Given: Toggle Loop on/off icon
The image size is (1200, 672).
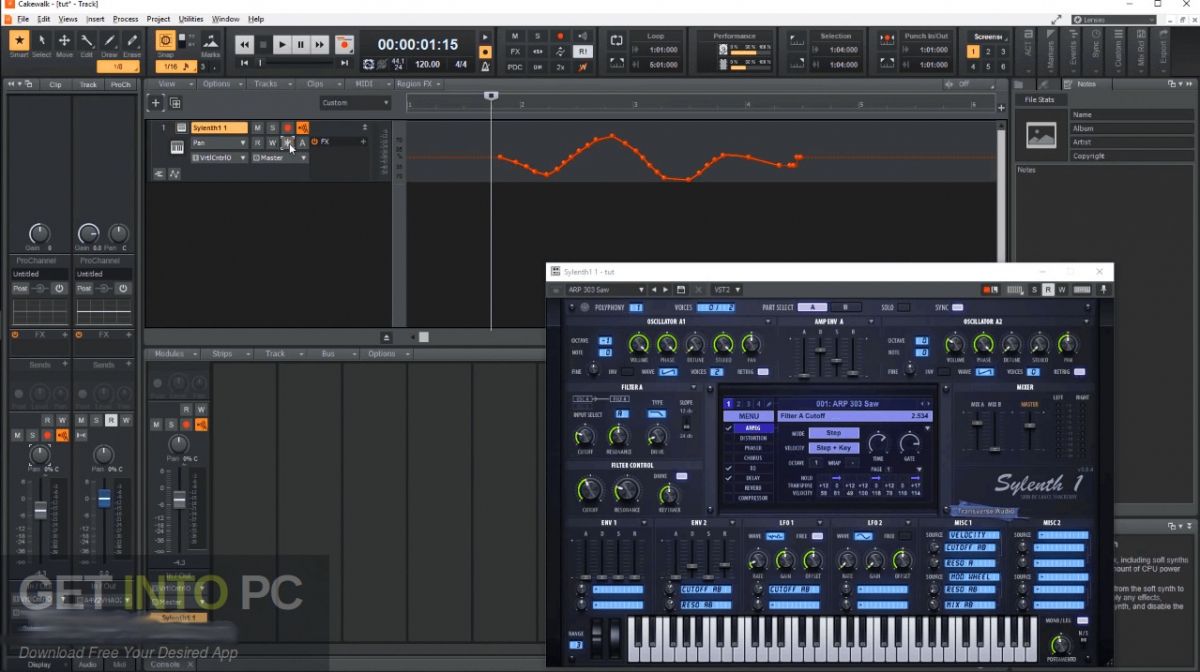Looking at the screenshot, I should [x=616, y=41].
